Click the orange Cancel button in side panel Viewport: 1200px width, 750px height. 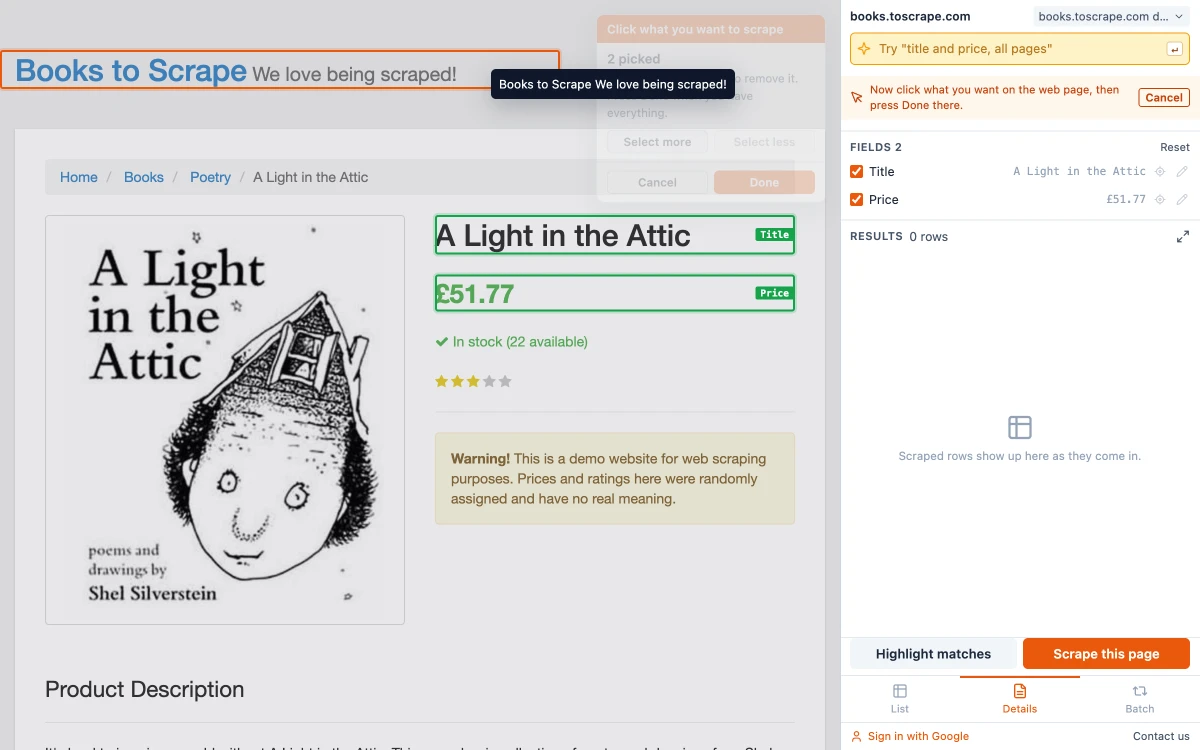[x=1164, y=98]
